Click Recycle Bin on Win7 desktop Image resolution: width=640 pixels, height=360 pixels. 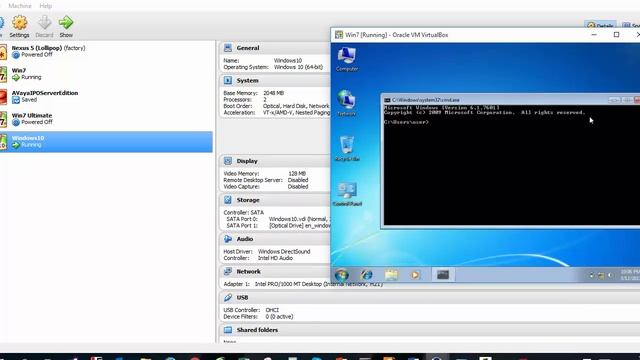pos(347,148)
